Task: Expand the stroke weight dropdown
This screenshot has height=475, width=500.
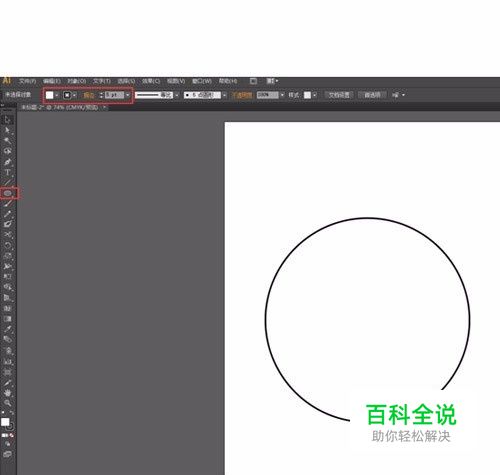Action: [x=128, y=95]
